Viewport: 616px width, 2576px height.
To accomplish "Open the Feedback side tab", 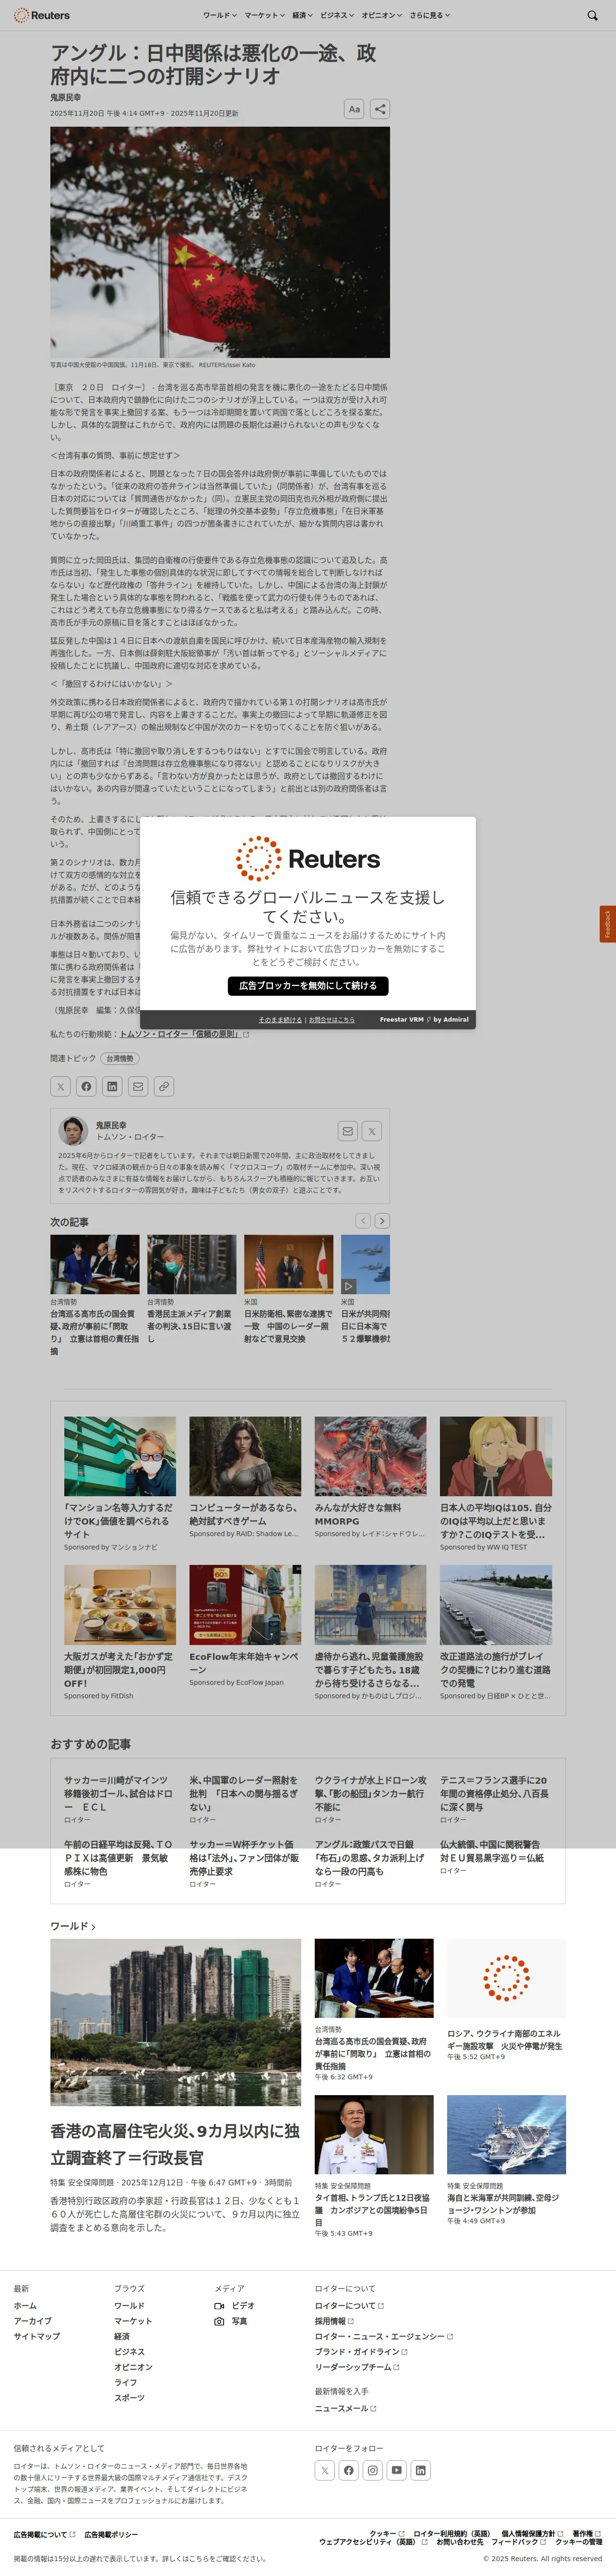I will pos(607,924).
